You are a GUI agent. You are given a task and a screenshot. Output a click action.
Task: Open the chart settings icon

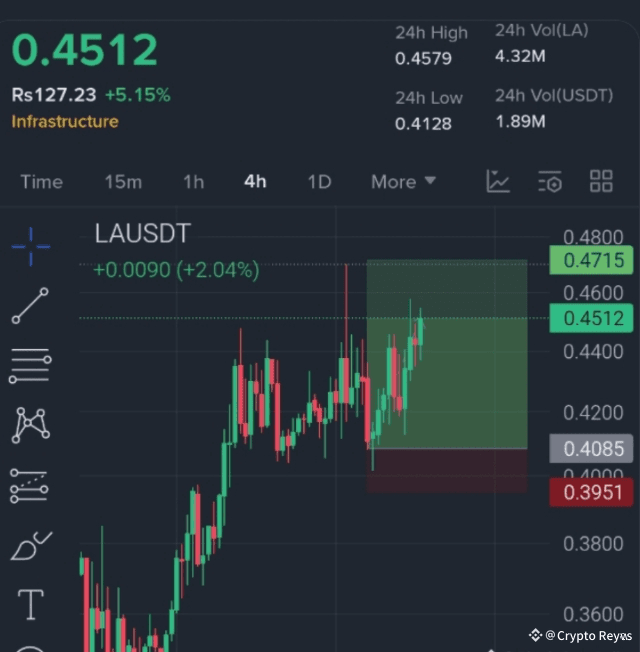click(550, 181)
